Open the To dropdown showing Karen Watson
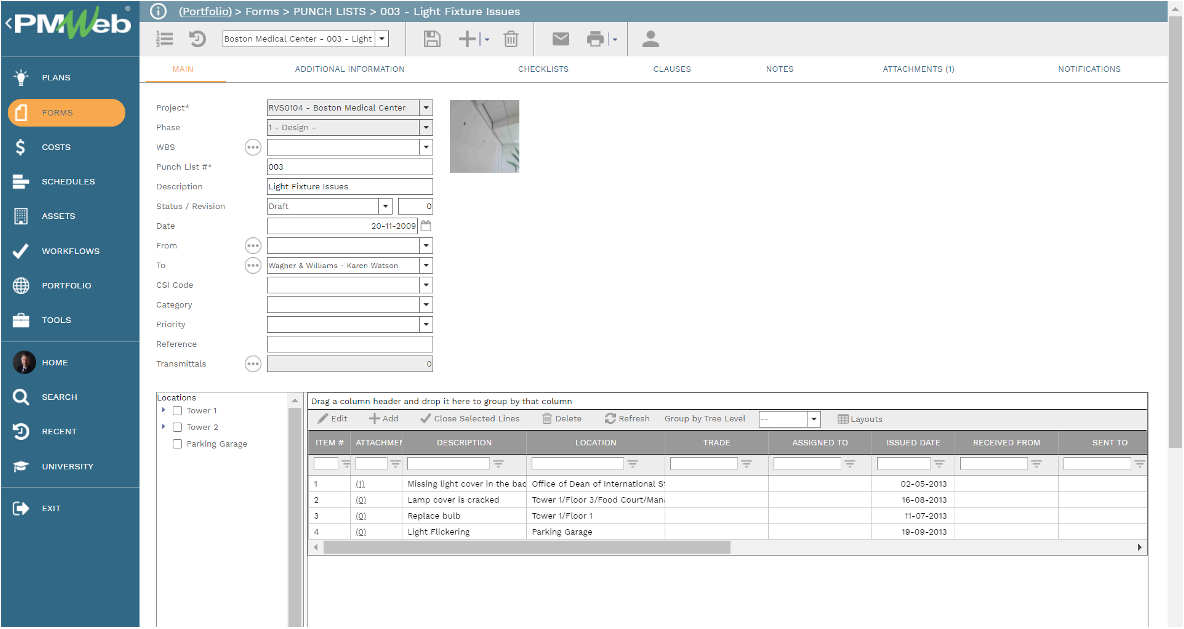 (x=426, y=265)
